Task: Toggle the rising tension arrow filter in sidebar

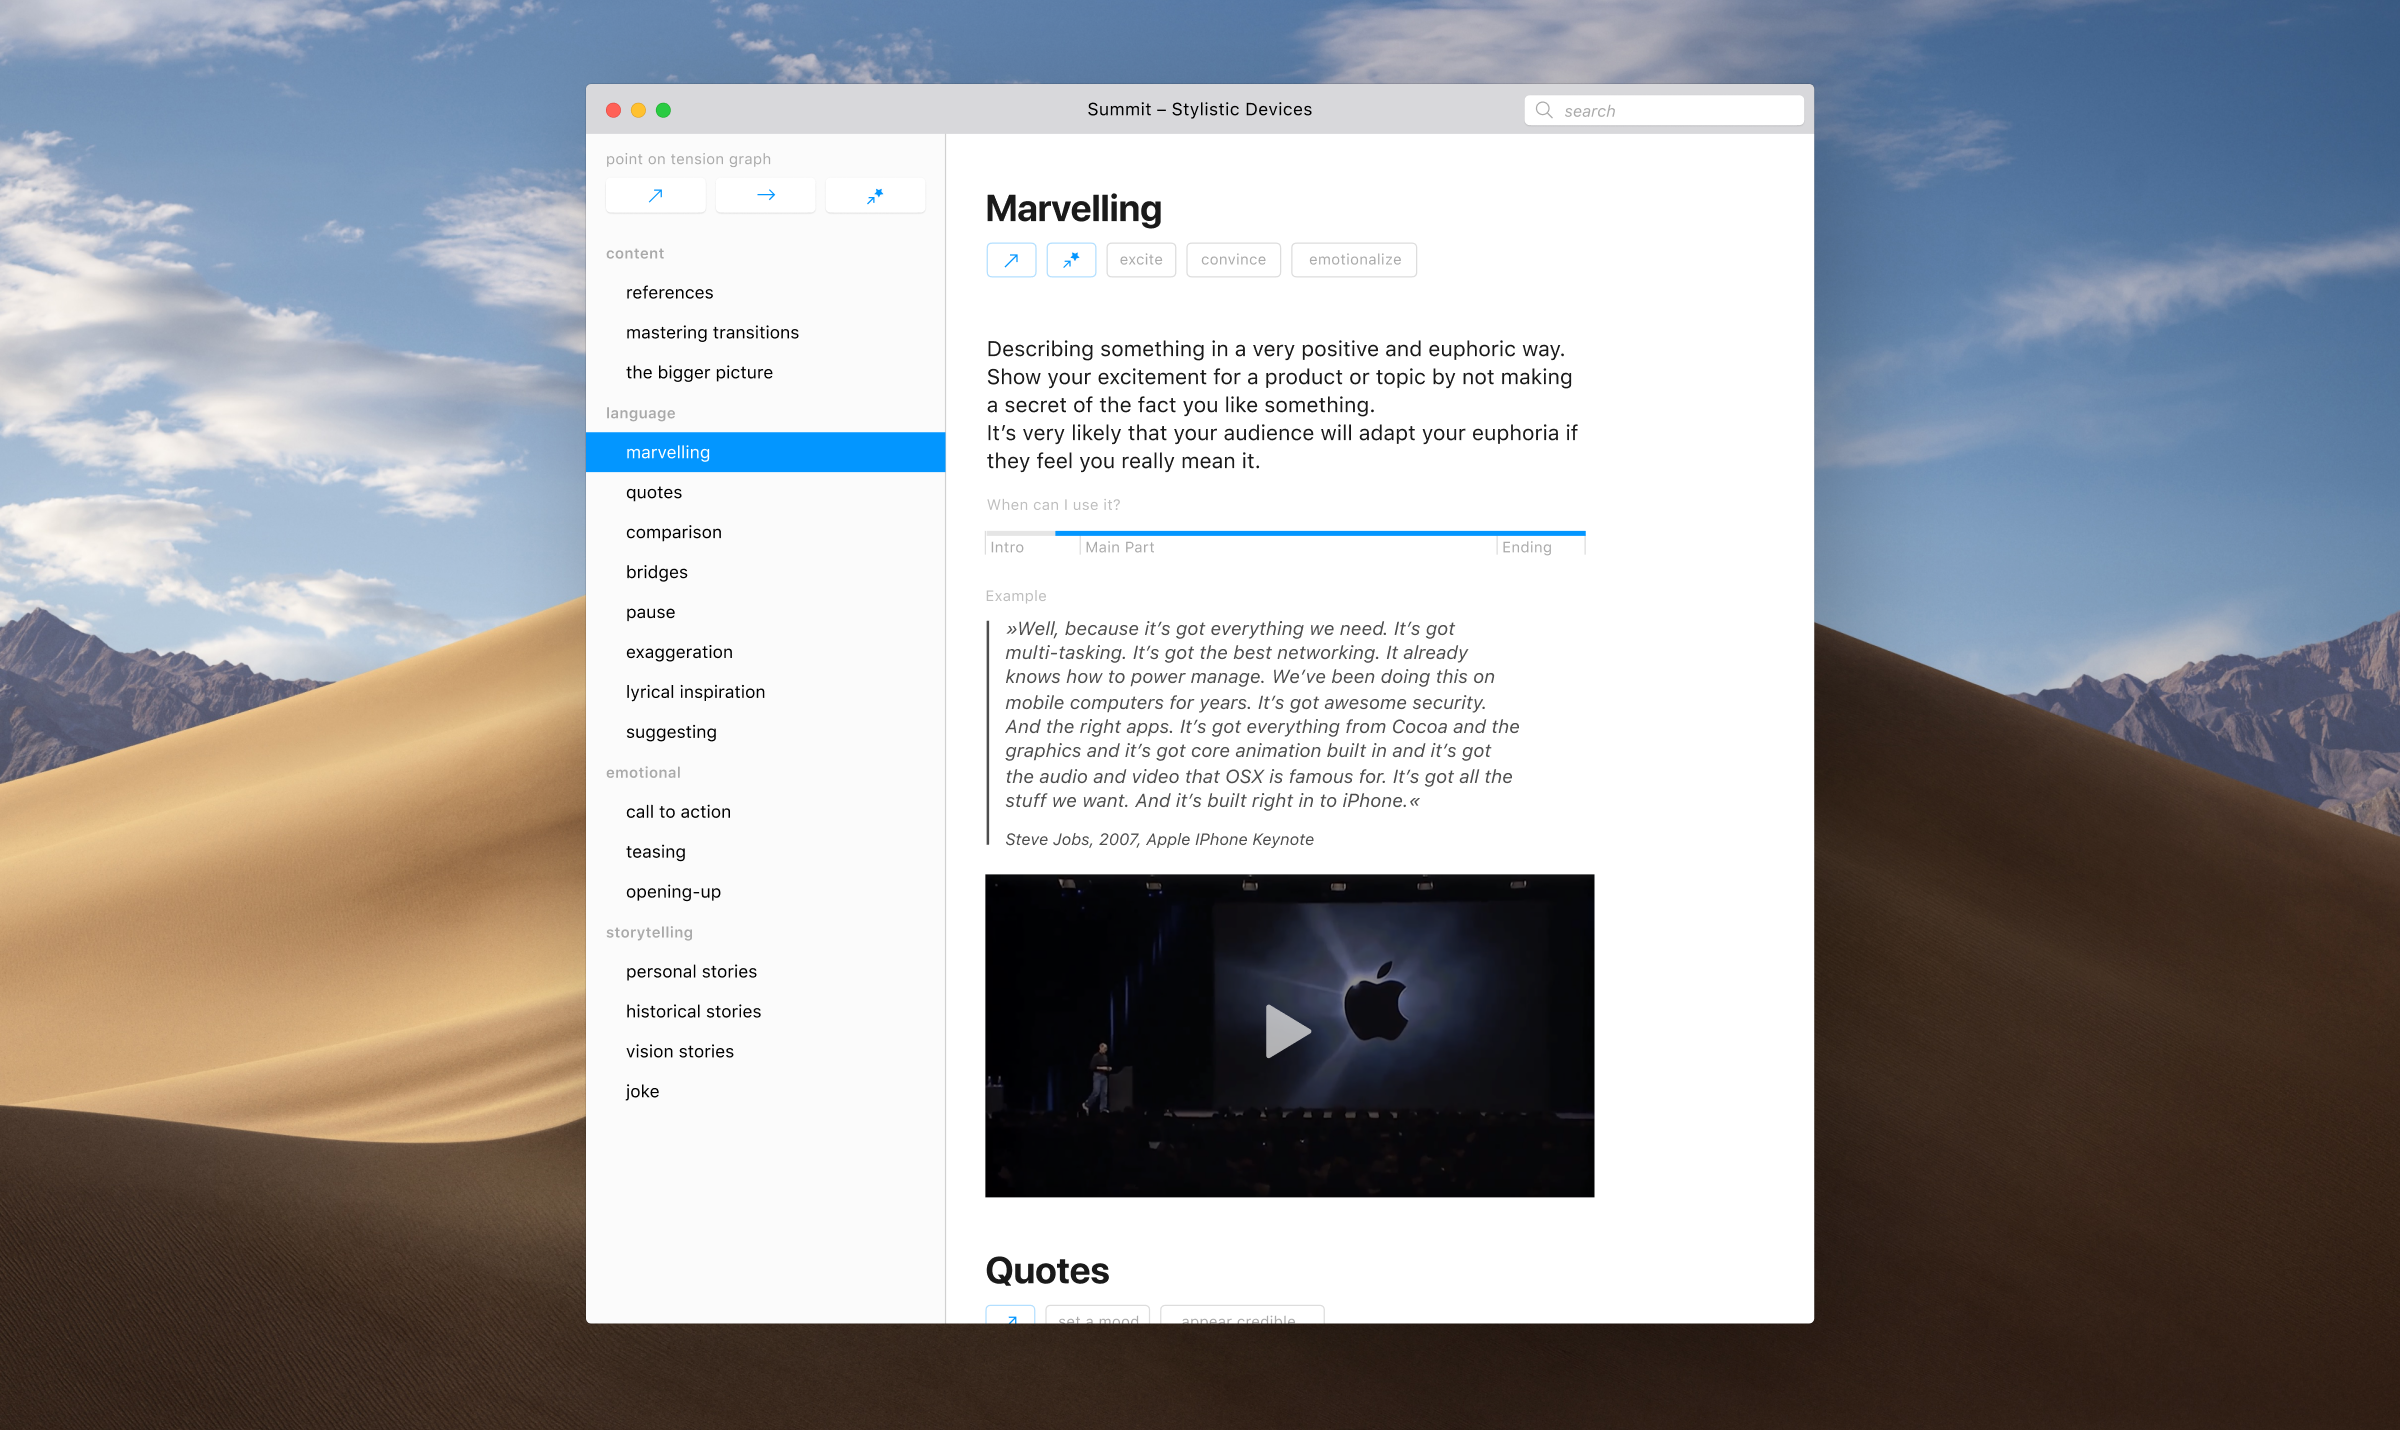Action: click(x=655, y=195)
